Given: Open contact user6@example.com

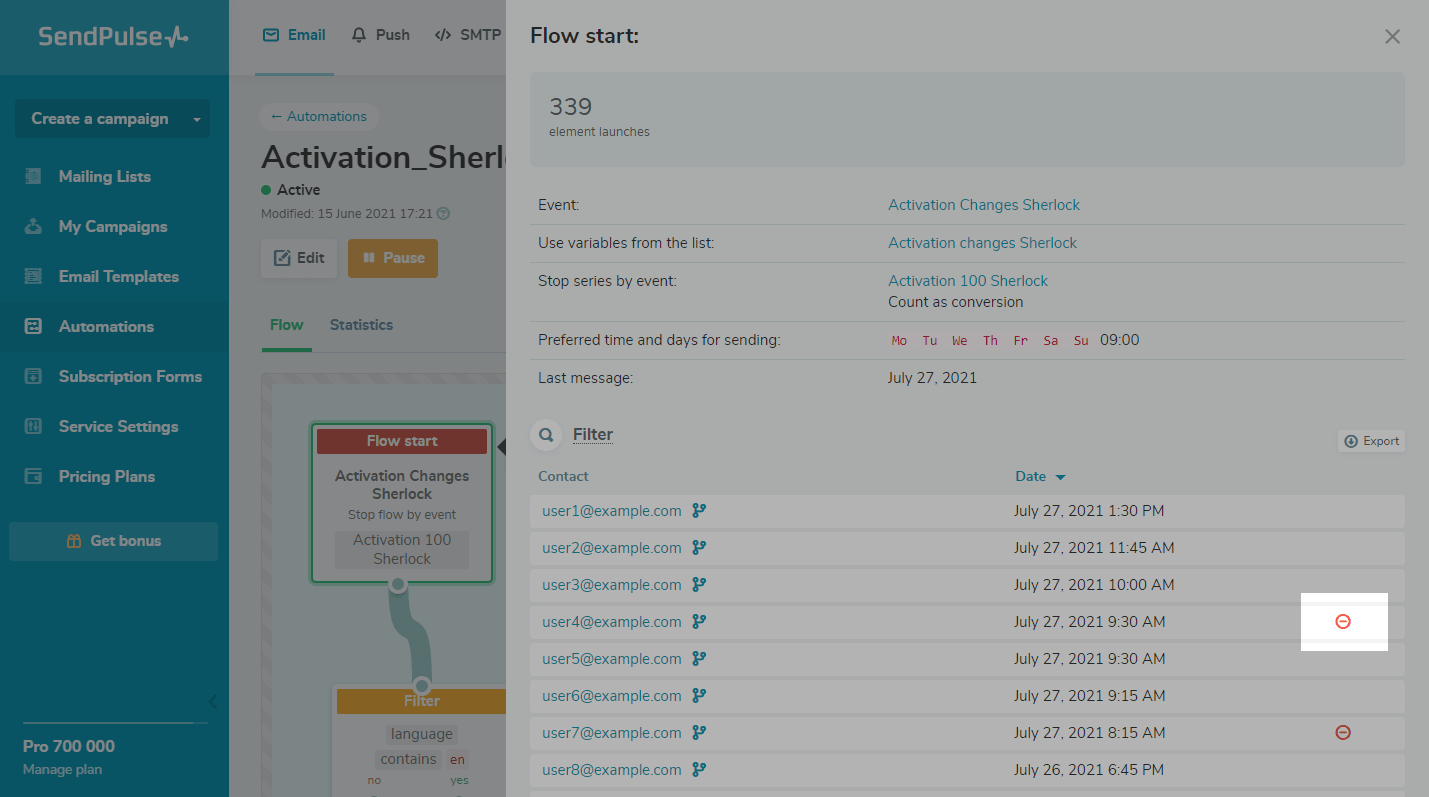Looking at the screenshot, I should coord(612,696).
